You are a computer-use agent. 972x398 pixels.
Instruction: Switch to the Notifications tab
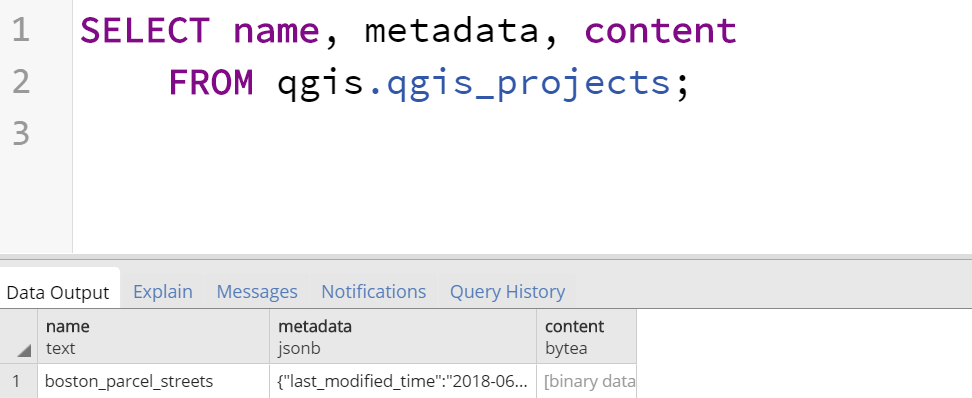click(x=374, y=291)
